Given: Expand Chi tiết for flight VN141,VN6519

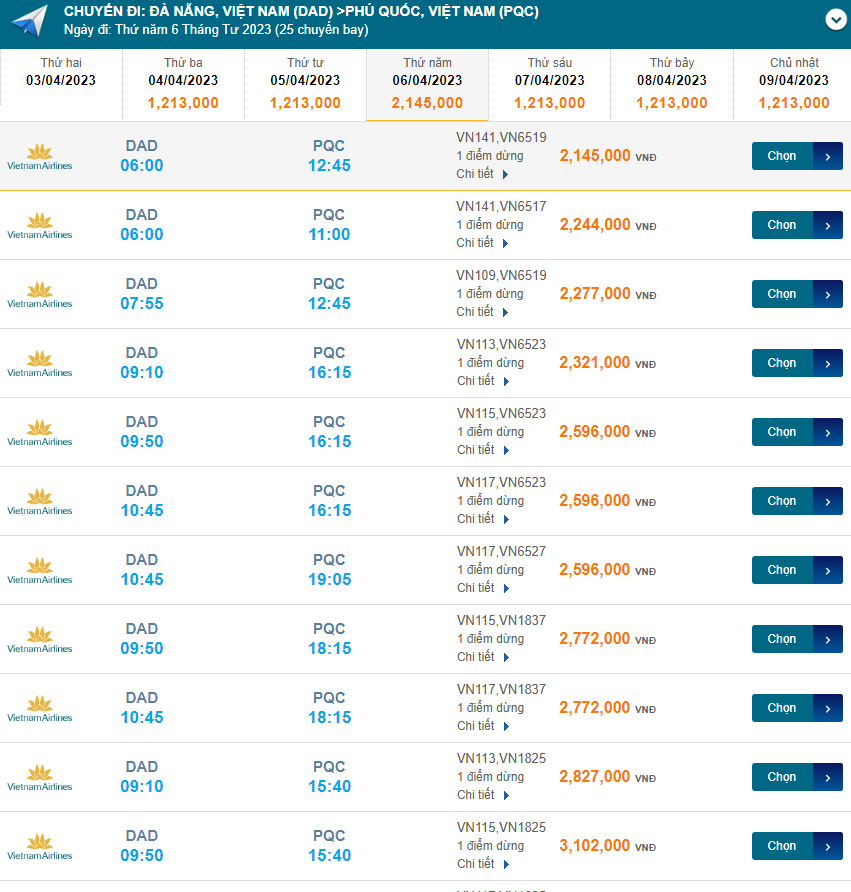Looking at the screenshot, I should point(483,174).
